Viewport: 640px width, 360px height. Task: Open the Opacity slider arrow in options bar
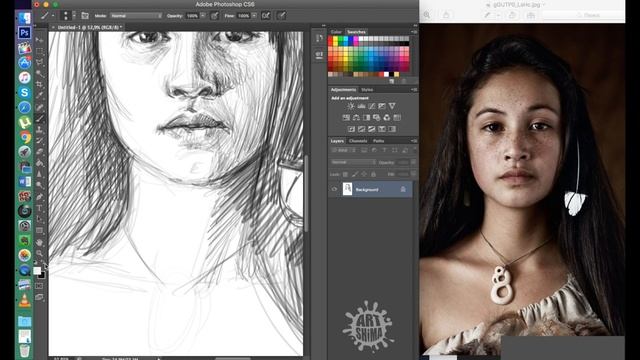coord(203,16)
